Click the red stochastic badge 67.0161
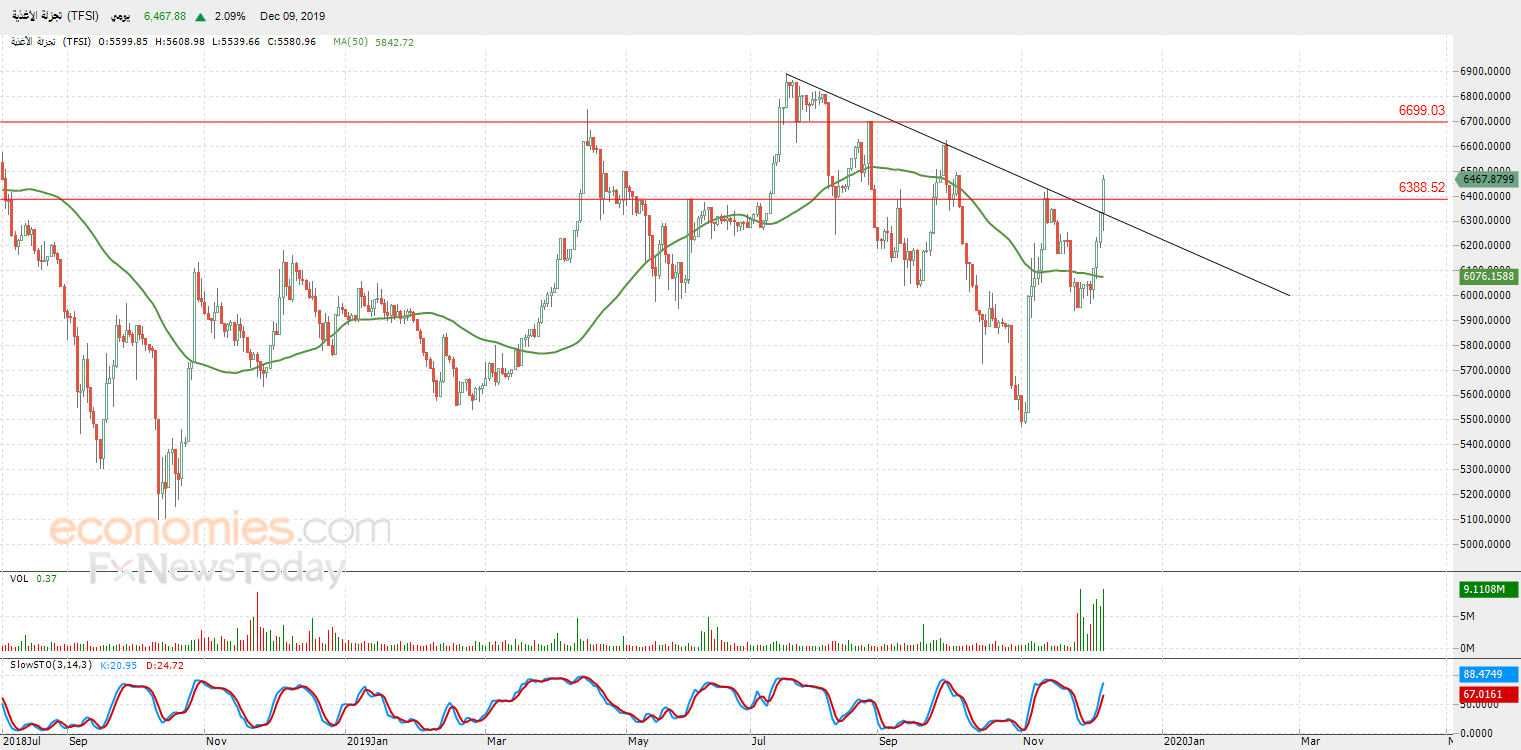 tap(1487, 694)
